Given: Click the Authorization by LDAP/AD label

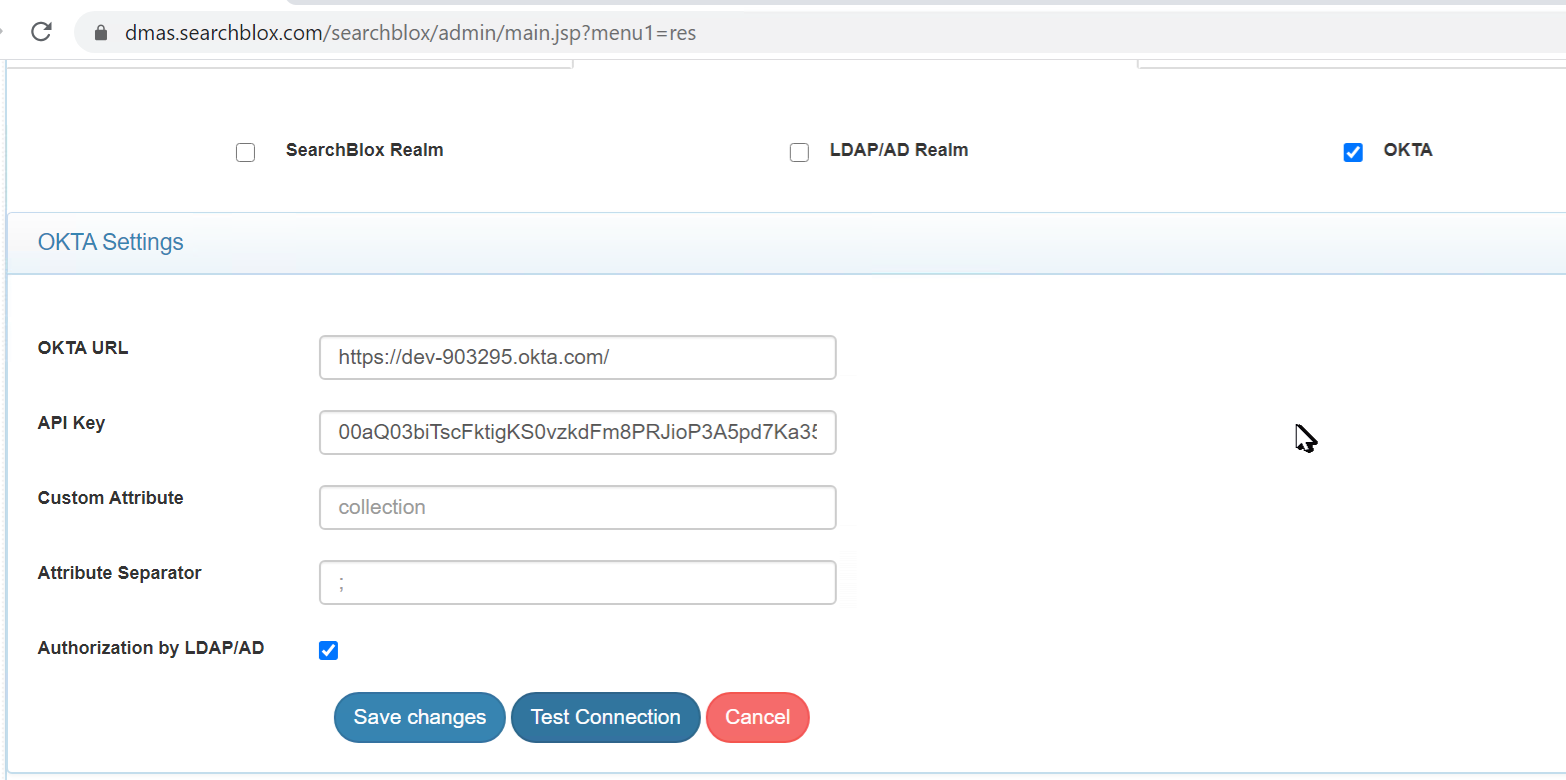Looking at the screenshot, I should [x=151, y=648].
